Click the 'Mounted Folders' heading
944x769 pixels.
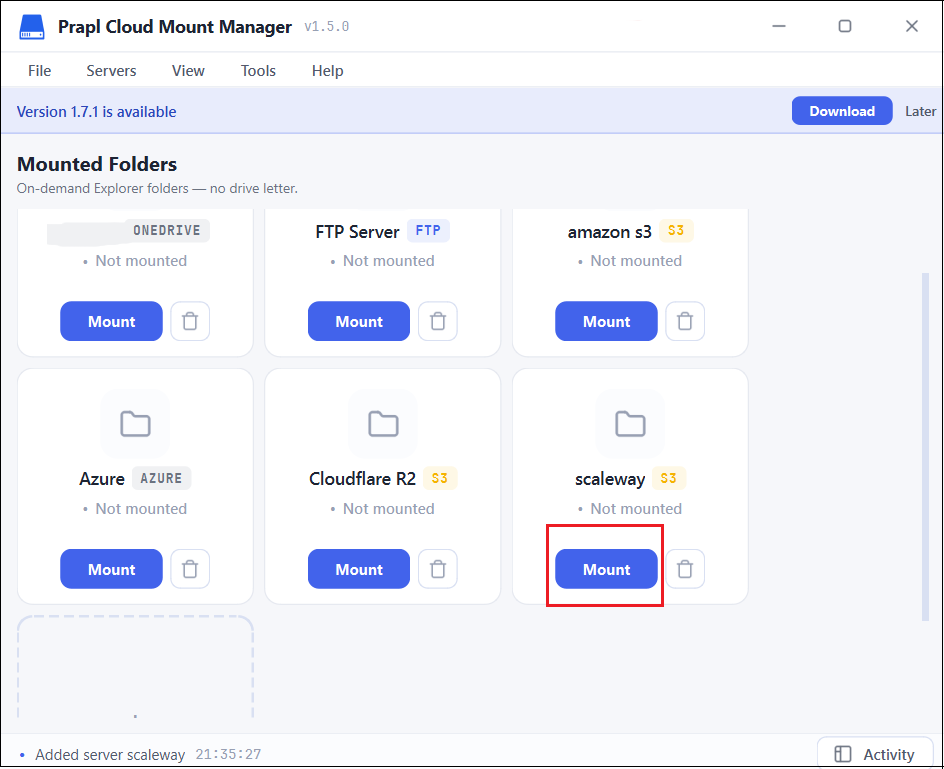(97, 164)
